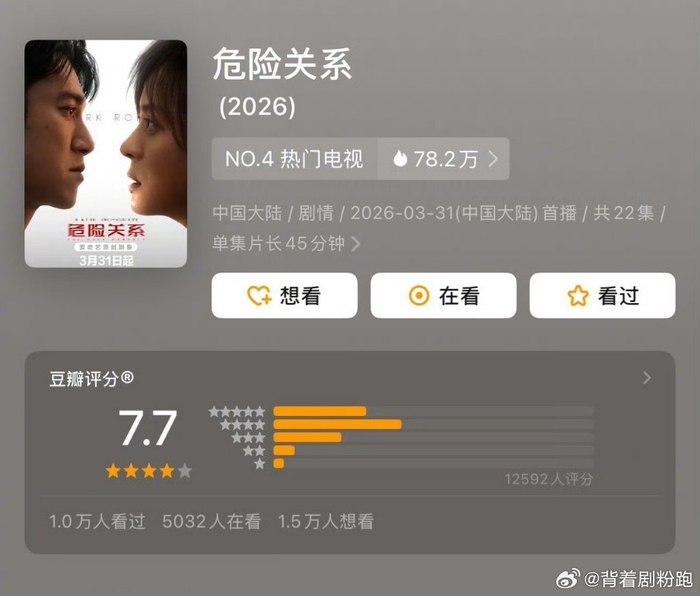The image size is (700, 596).
Task: Tap the five-star row icon in histogram
Action: (237, 412)
